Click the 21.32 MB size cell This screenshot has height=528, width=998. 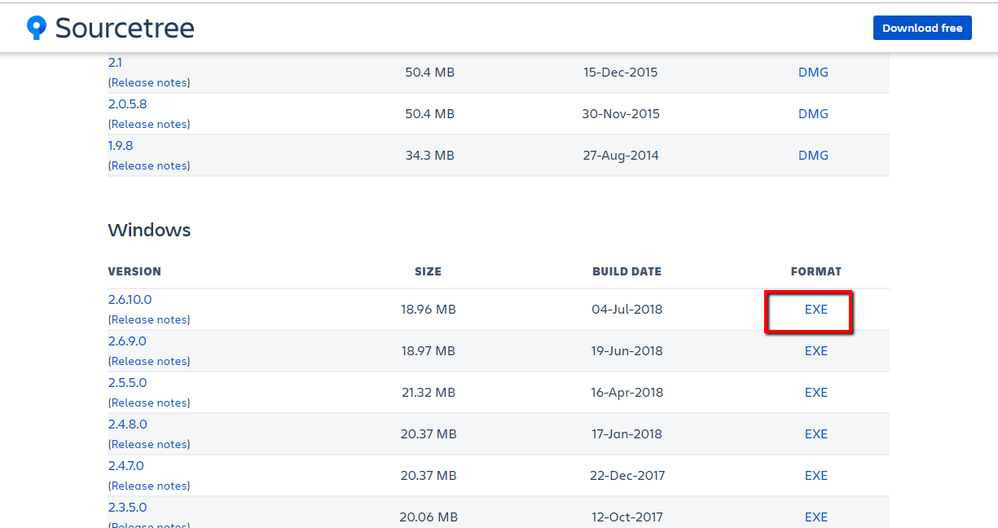(428, 393)
